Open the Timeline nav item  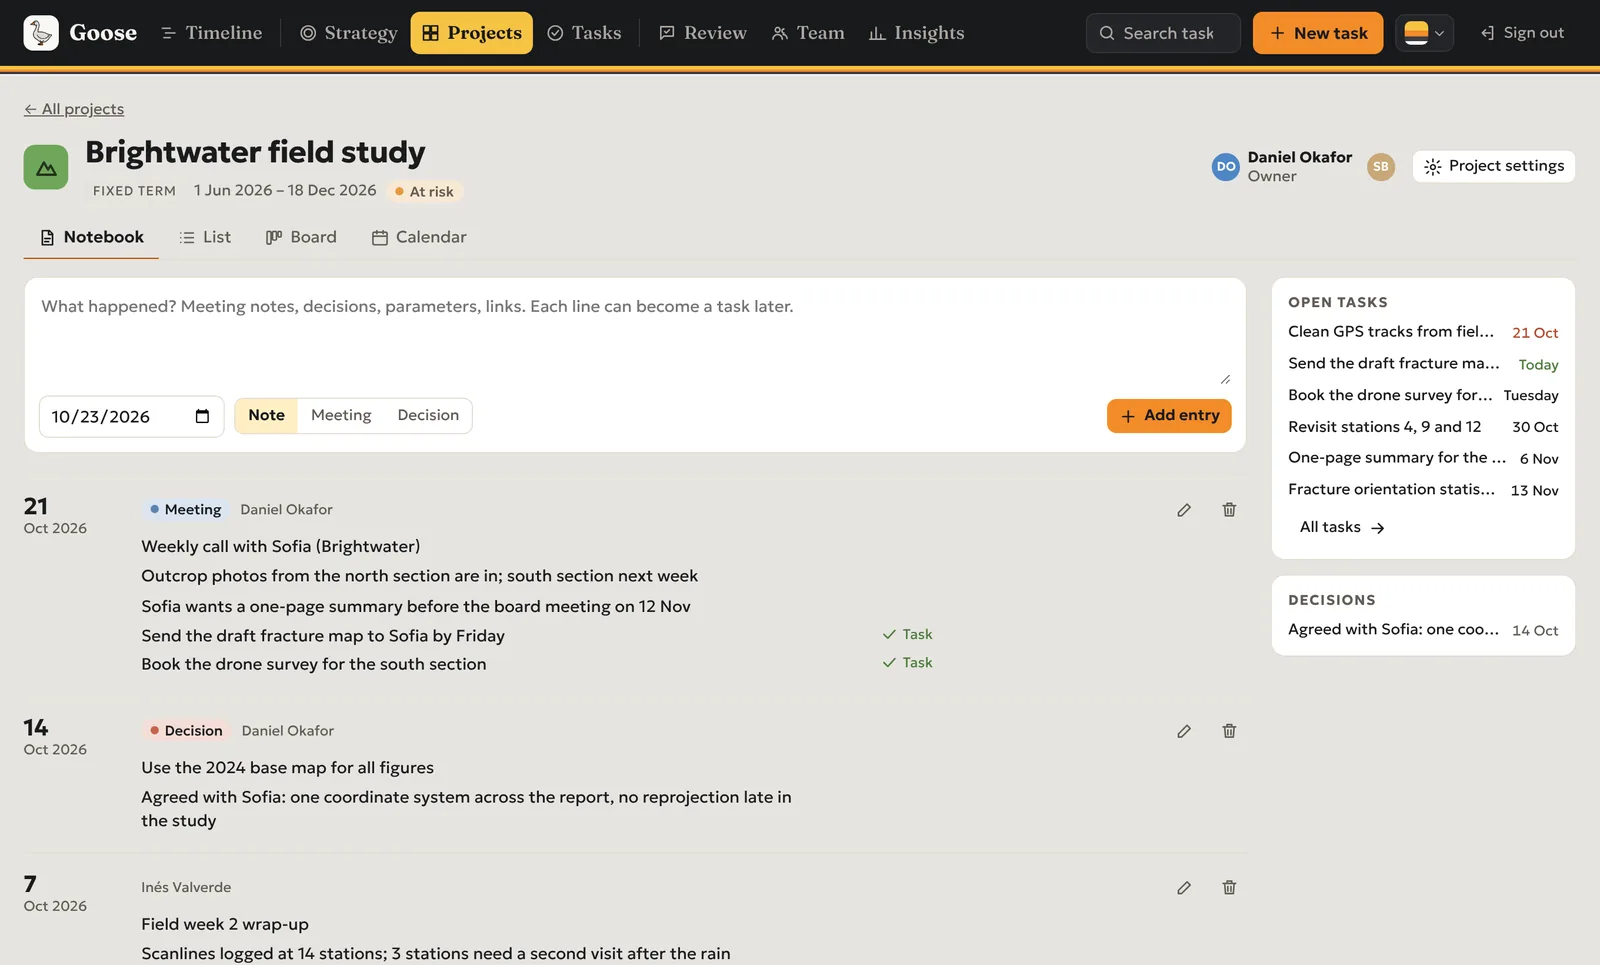(212, 33)
